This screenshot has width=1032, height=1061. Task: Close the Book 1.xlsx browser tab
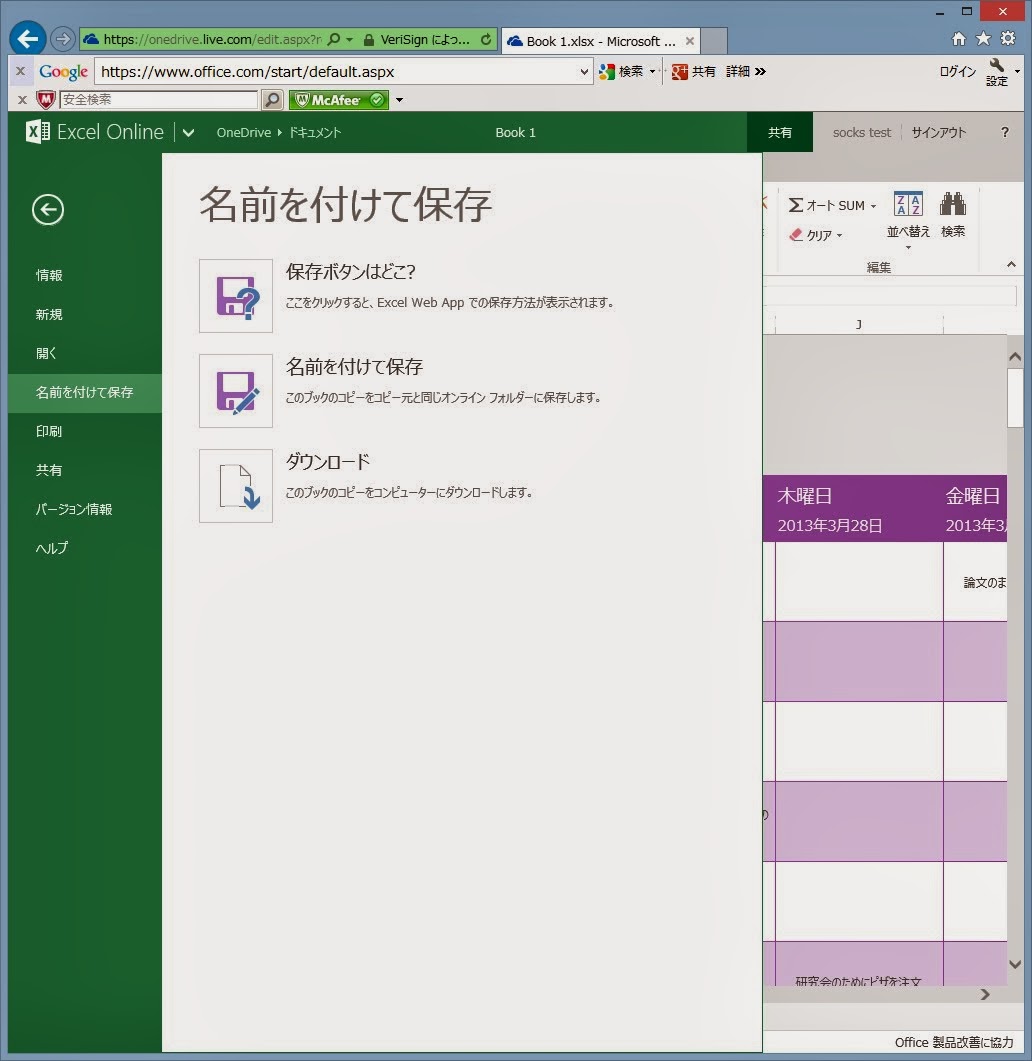pos(690,41)
